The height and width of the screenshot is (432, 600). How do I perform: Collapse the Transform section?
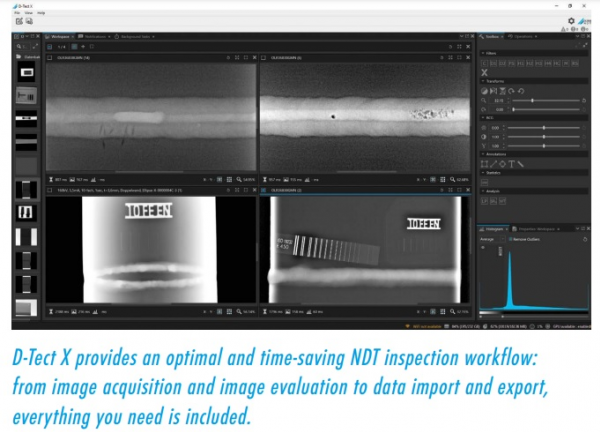tap(483, 82)
